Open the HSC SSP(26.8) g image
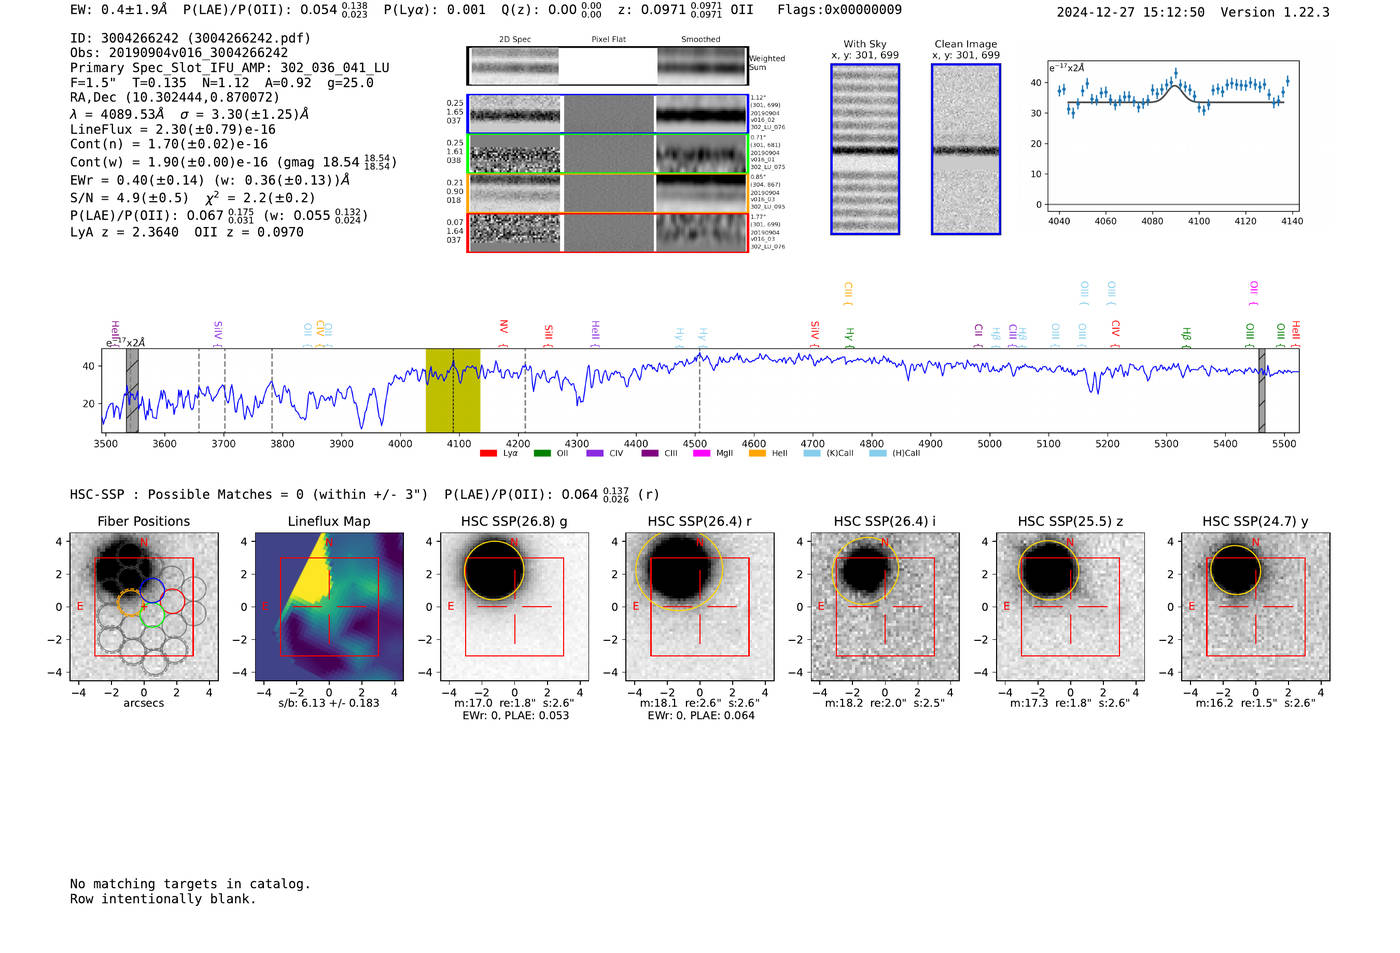 (x=515, y=606)
